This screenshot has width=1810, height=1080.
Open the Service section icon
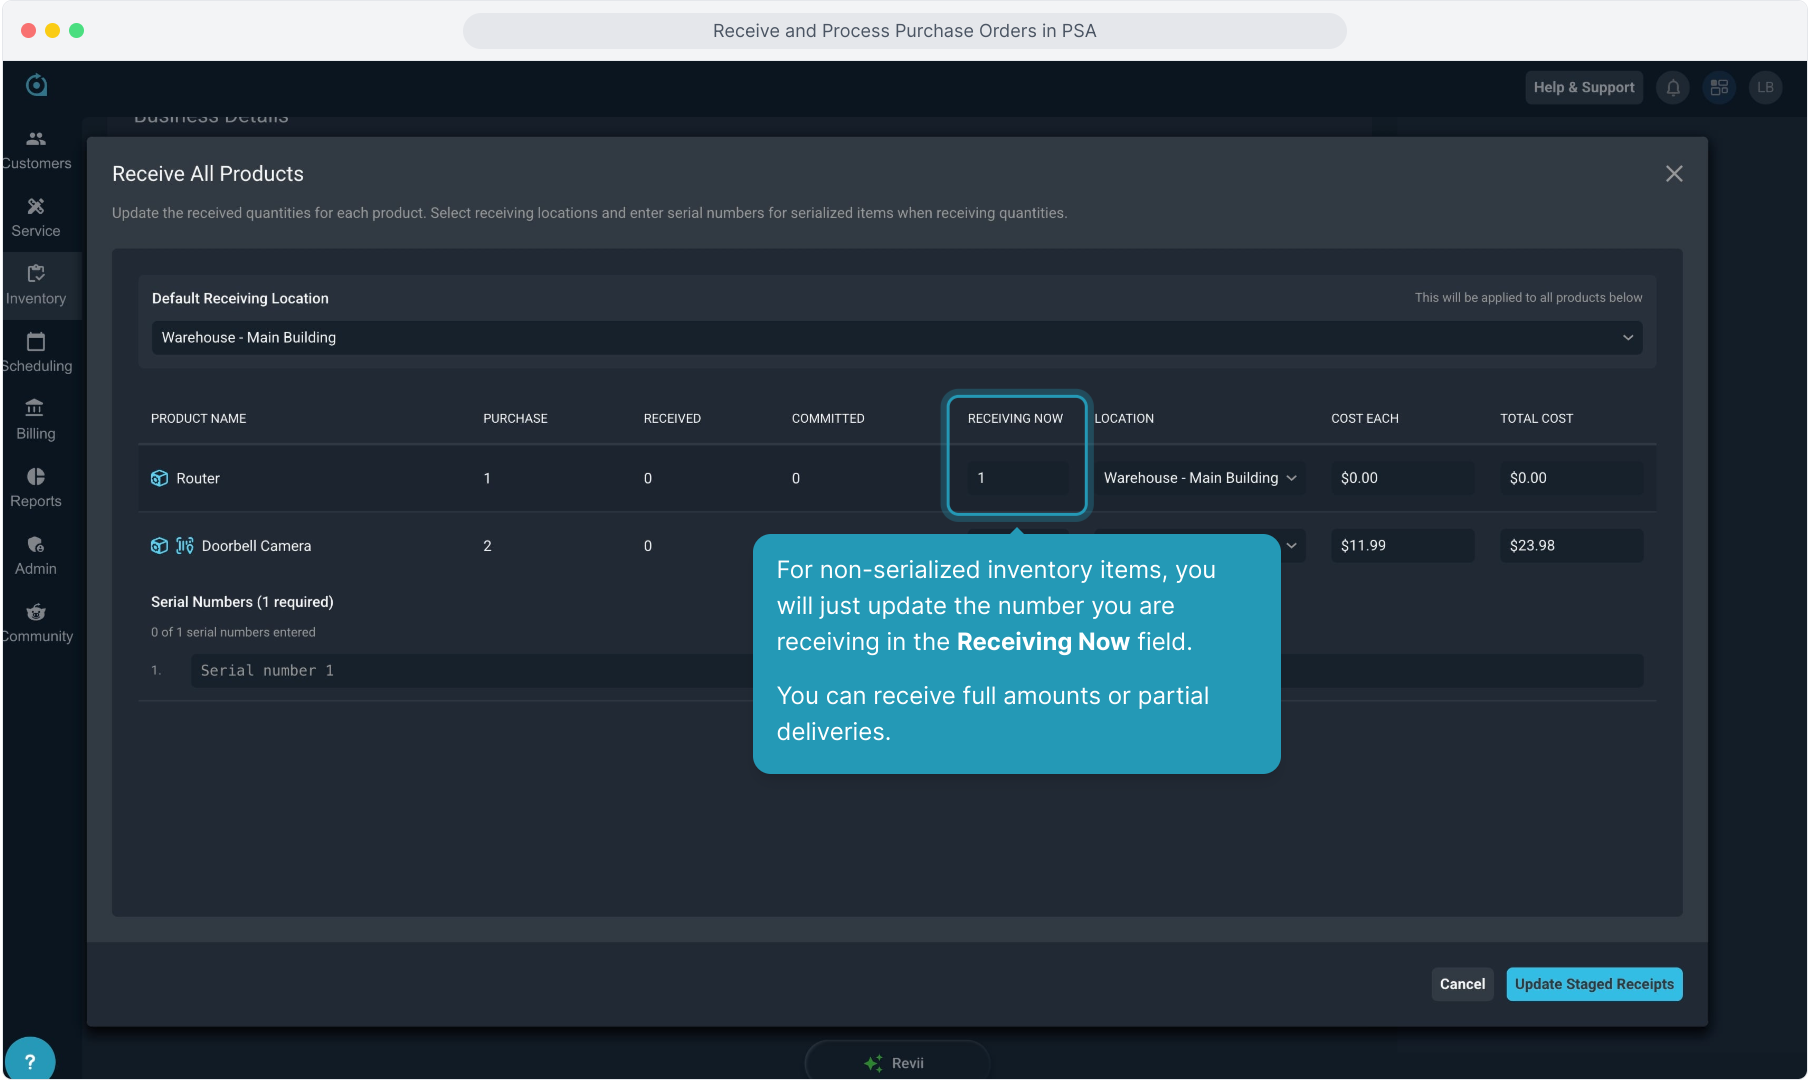pyautogui.click(x=36, y=206)
